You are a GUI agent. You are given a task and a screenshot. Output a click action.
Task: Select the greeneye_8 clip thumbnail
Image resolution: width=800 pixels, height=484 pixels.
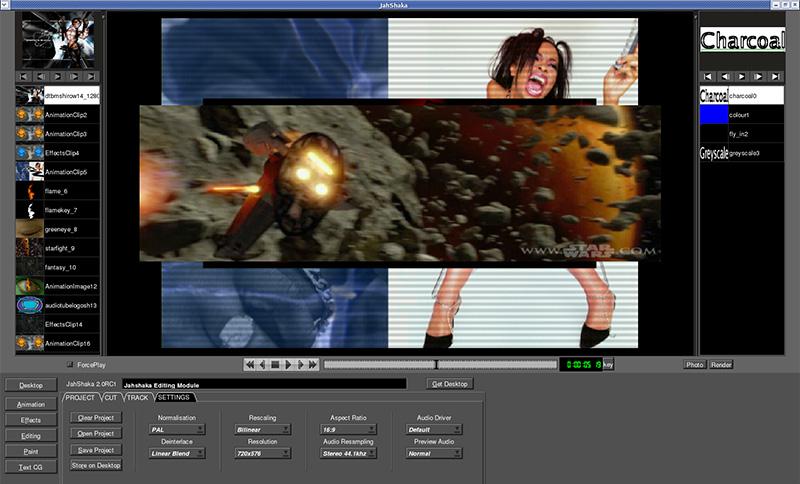point(30,229)
